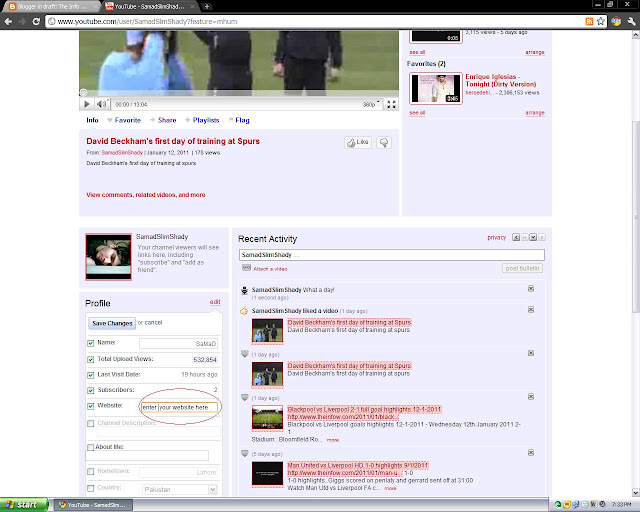The width and height of the screenshot is (640, 512).
Task: Click the video seek bar handle
Action: [83, 93]
